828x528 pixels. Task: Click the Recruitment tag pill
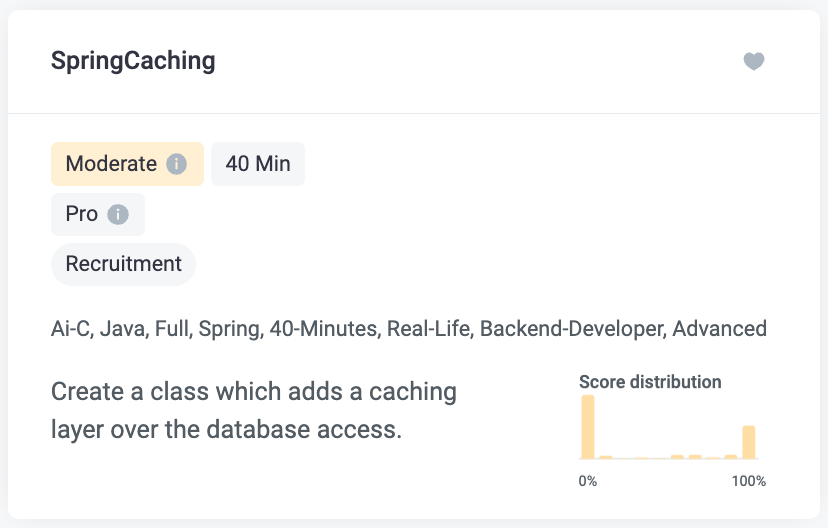click(123, 264)
